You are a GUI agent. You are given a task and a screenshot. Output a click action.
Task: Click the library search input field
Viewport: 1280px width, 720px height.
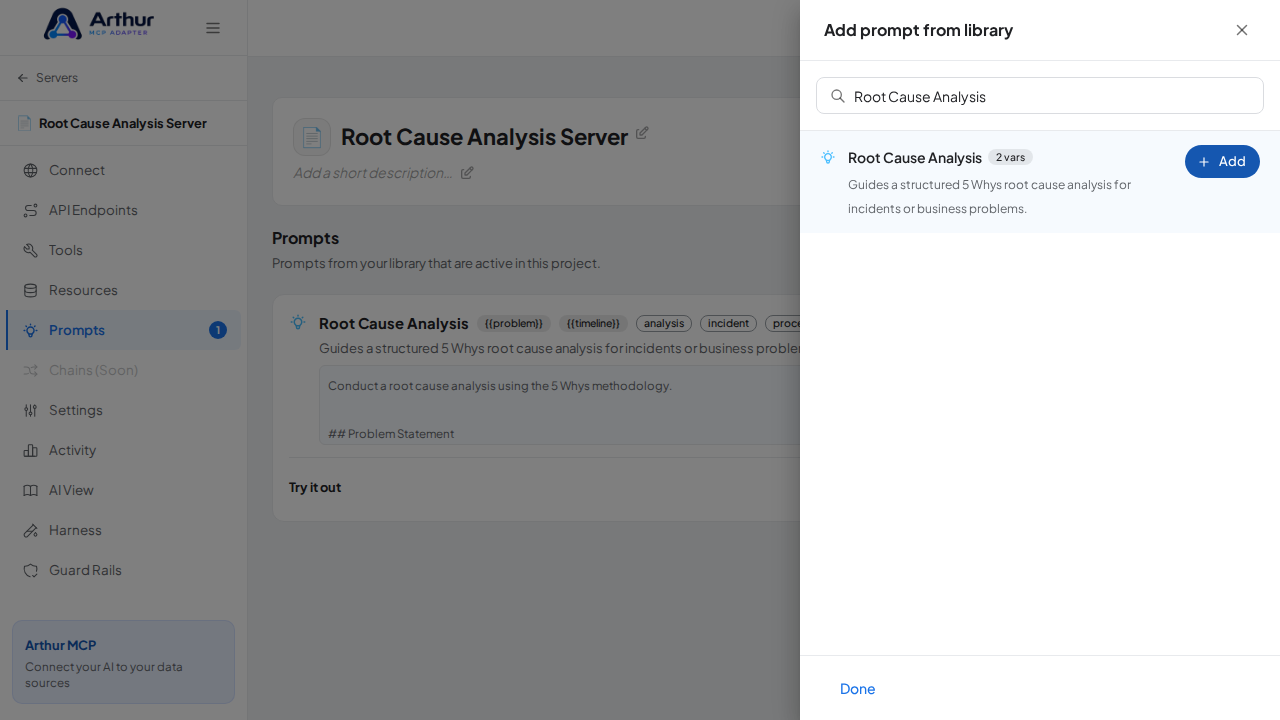(x=1040, y=96)
